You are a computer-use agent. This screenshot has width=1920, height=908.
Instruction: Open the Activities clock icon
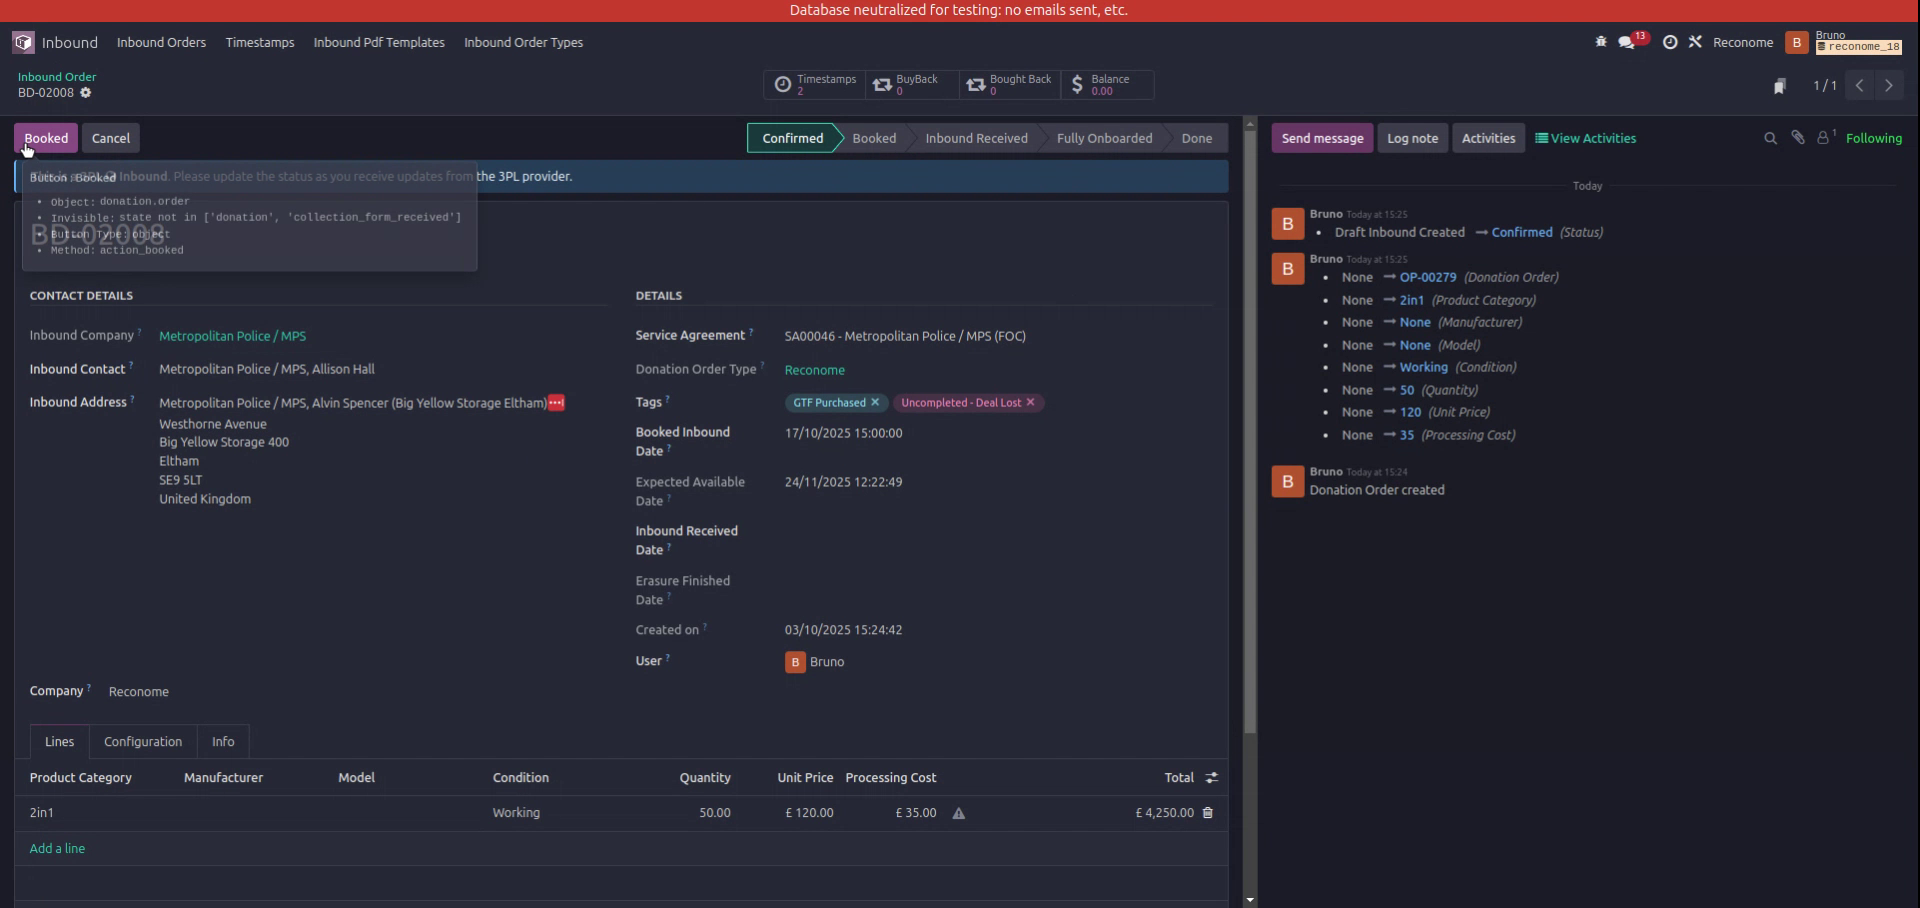coord(1670,42)
